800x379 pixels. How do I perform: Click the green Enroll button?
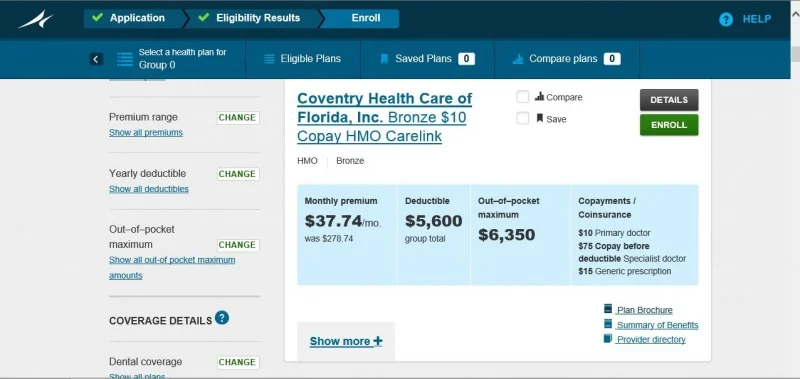pyautogui.click(x=669, y=125)
